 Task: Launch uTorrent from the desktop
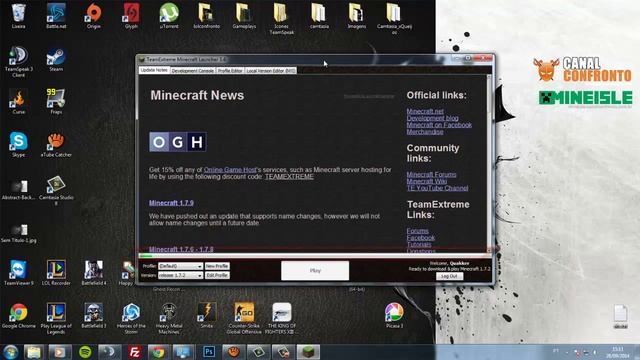[169, 16]
